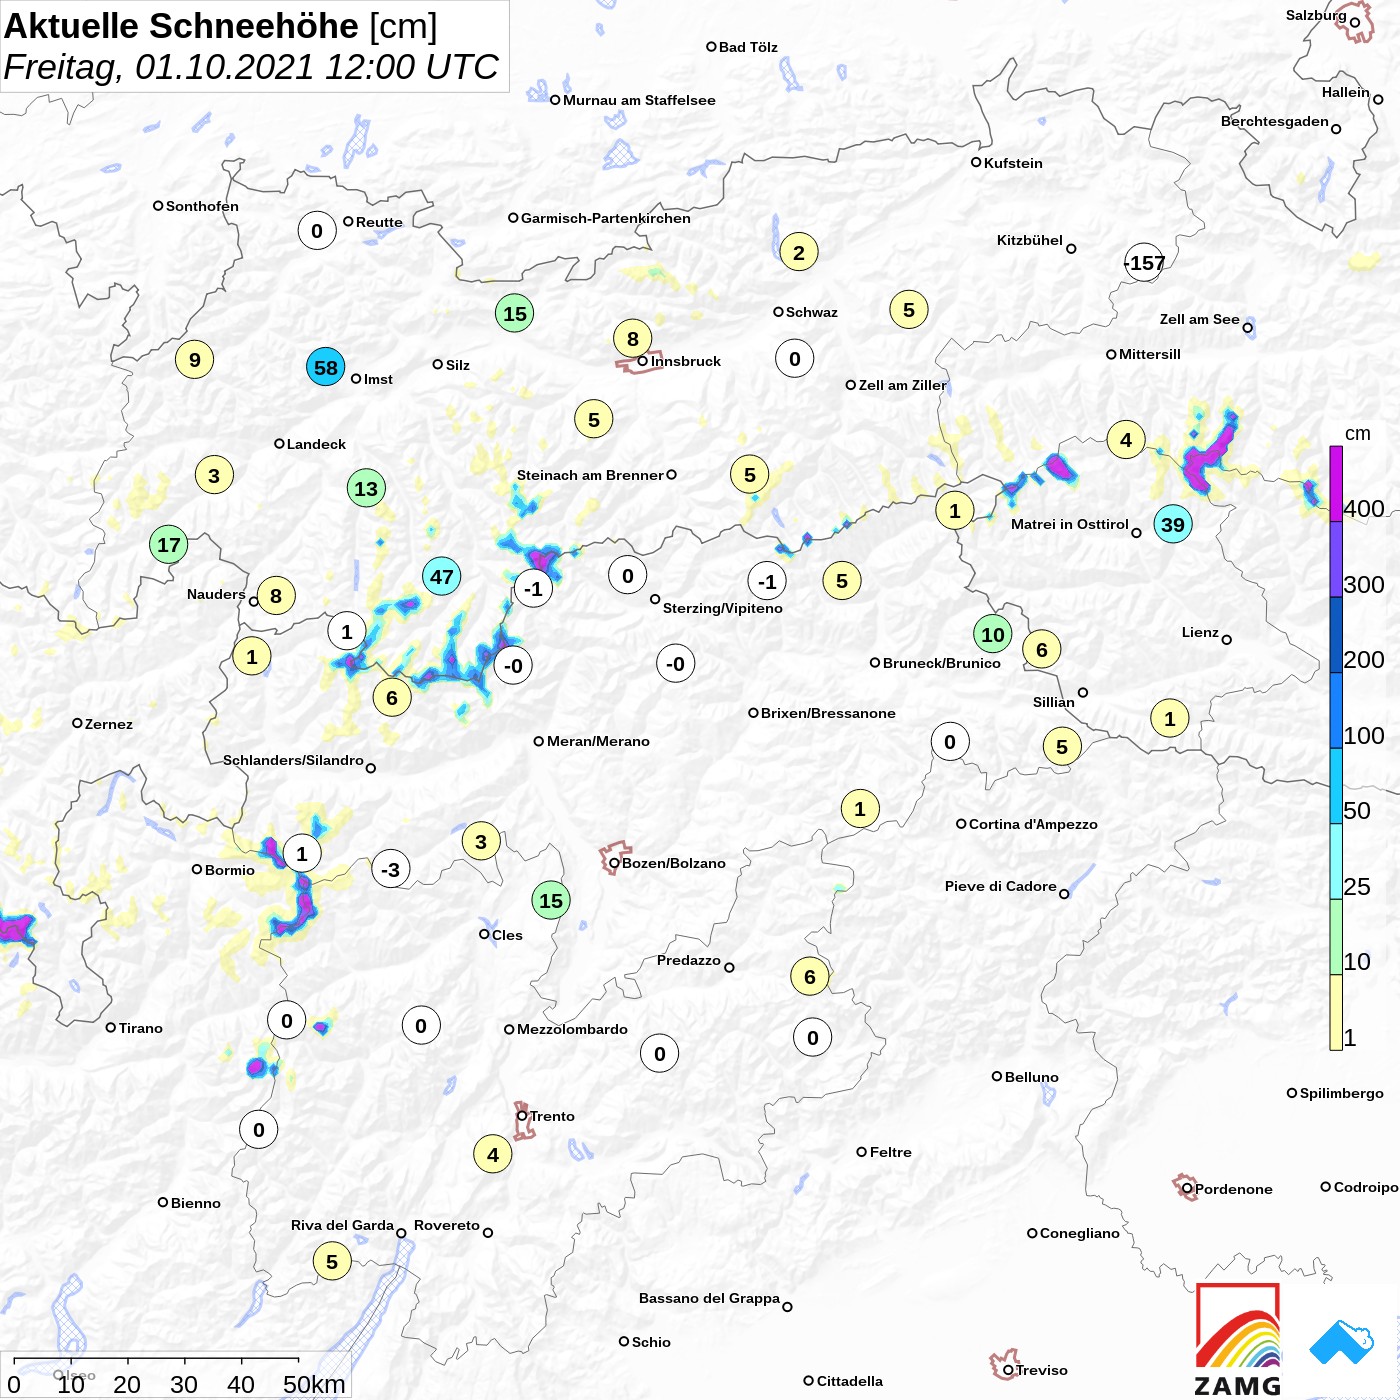Select the 15 cm marker near Cles

[551, 900]
